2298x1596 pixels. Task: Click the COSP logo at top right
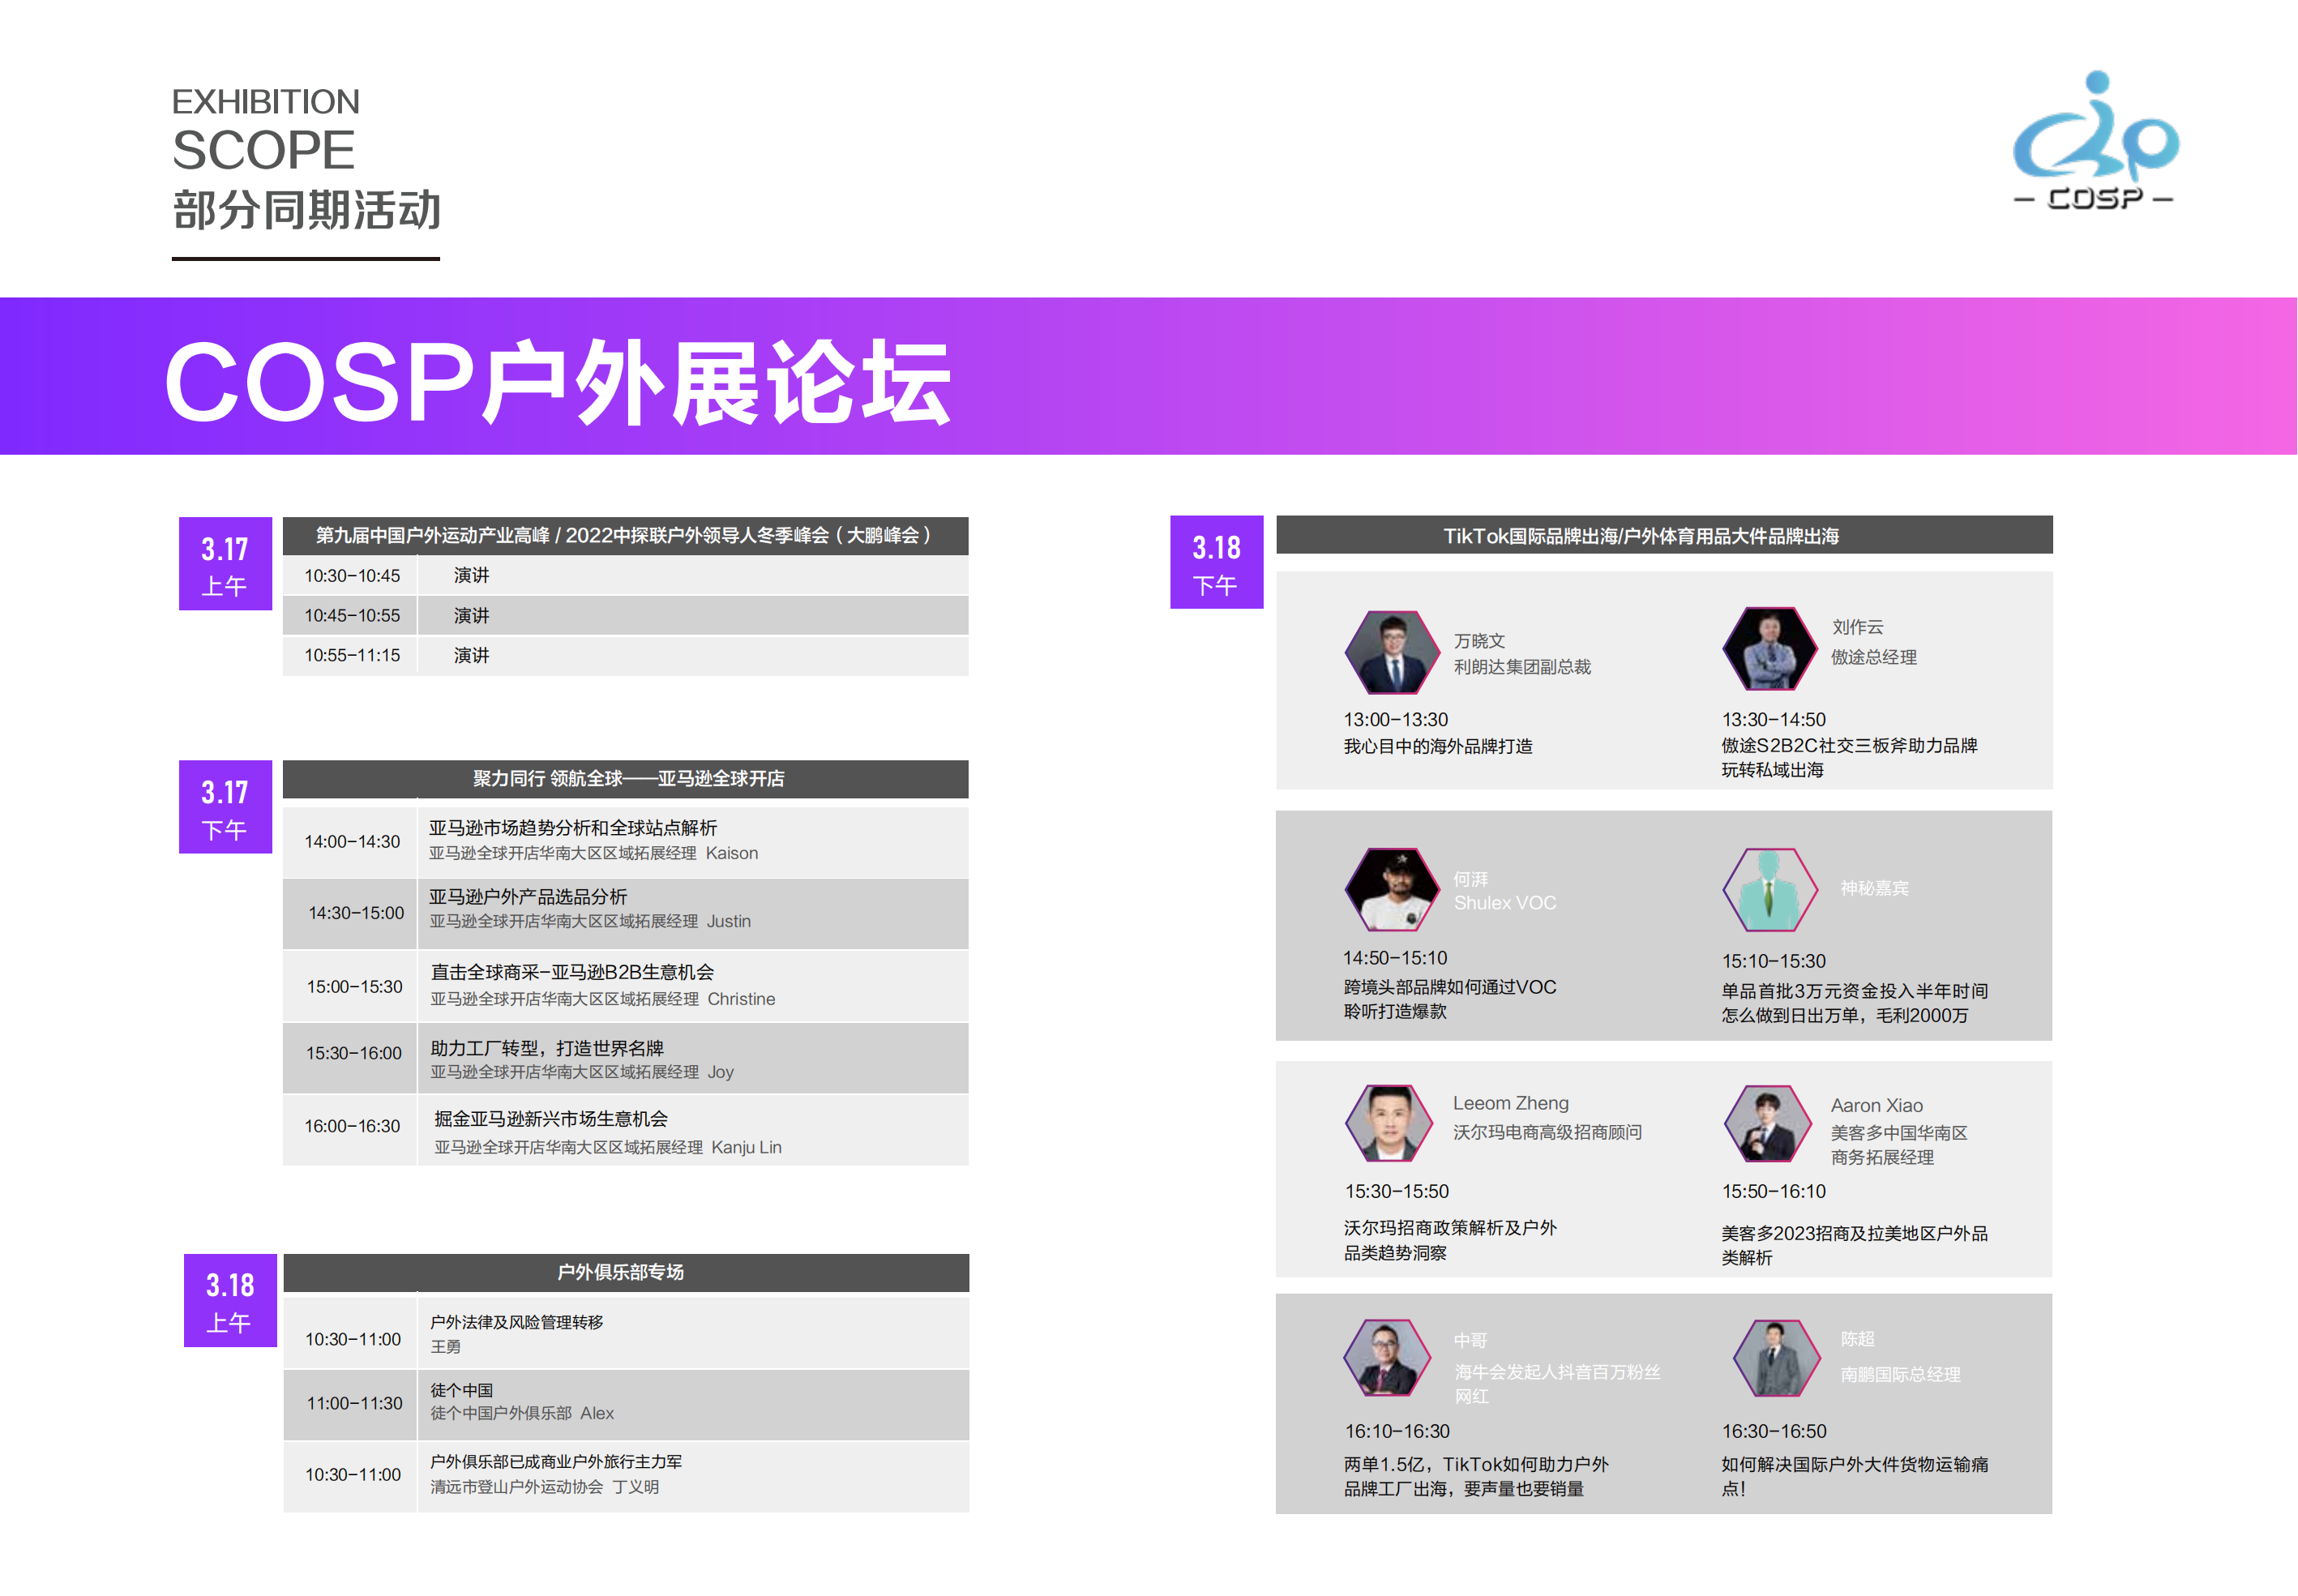click(2095, 141)
